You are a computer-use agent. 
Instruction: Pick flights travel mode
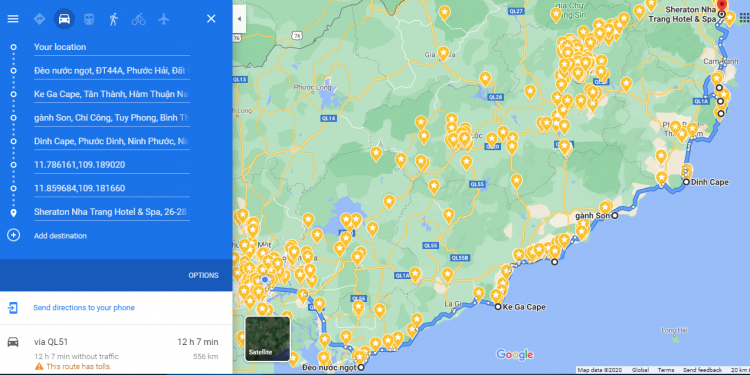point(164,19)
